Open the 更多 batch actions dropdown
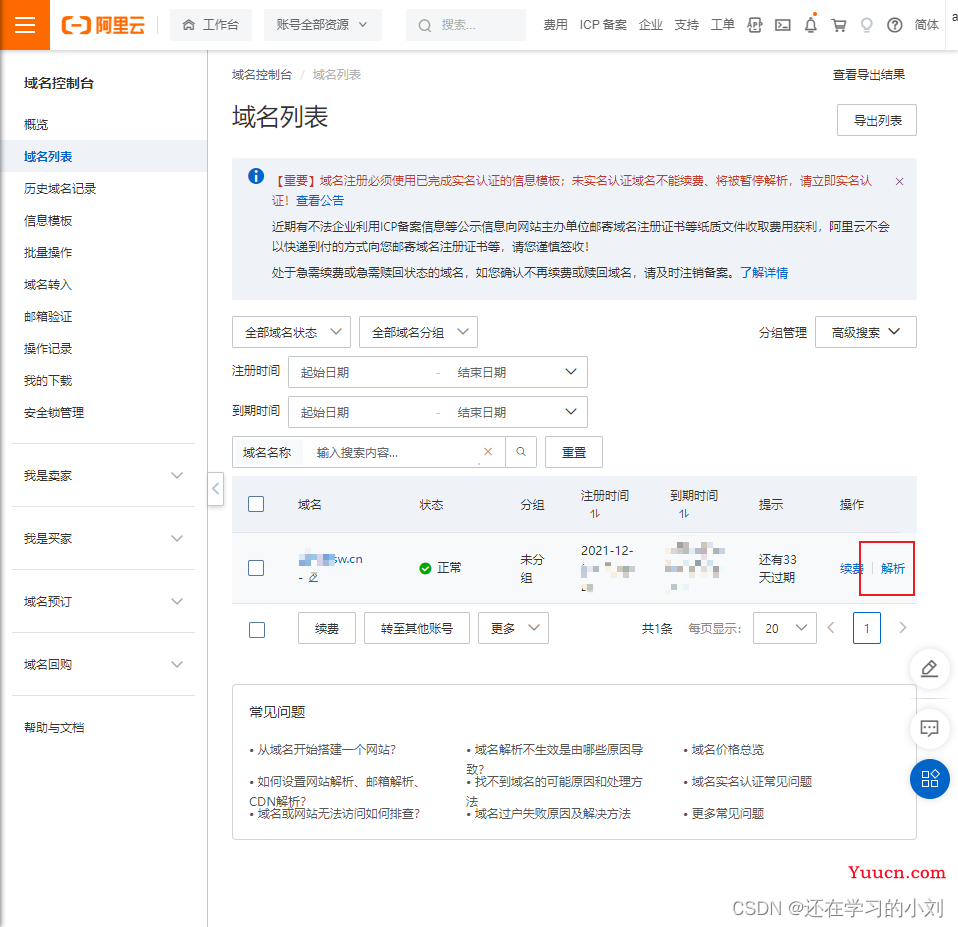Image resolution: width=958 pixels, height=927 pixels. tap(513, 628)
